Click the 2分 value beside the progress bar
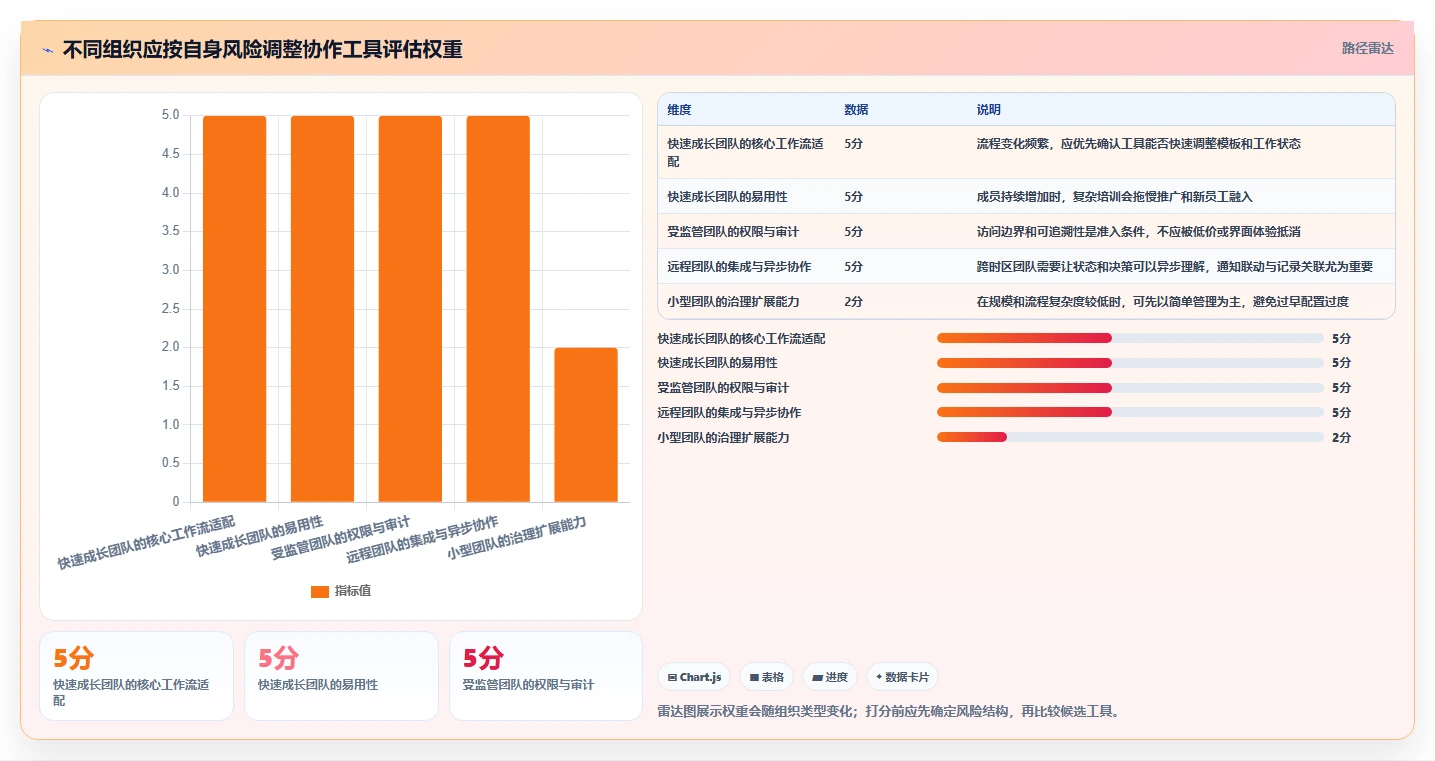Image resolution: width=1435 pixels, height=761 pixels. (1341, 437)
